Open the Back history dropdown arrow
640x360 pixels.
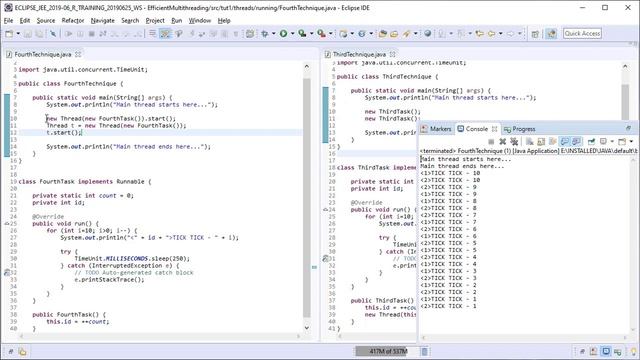pos(500,33)
